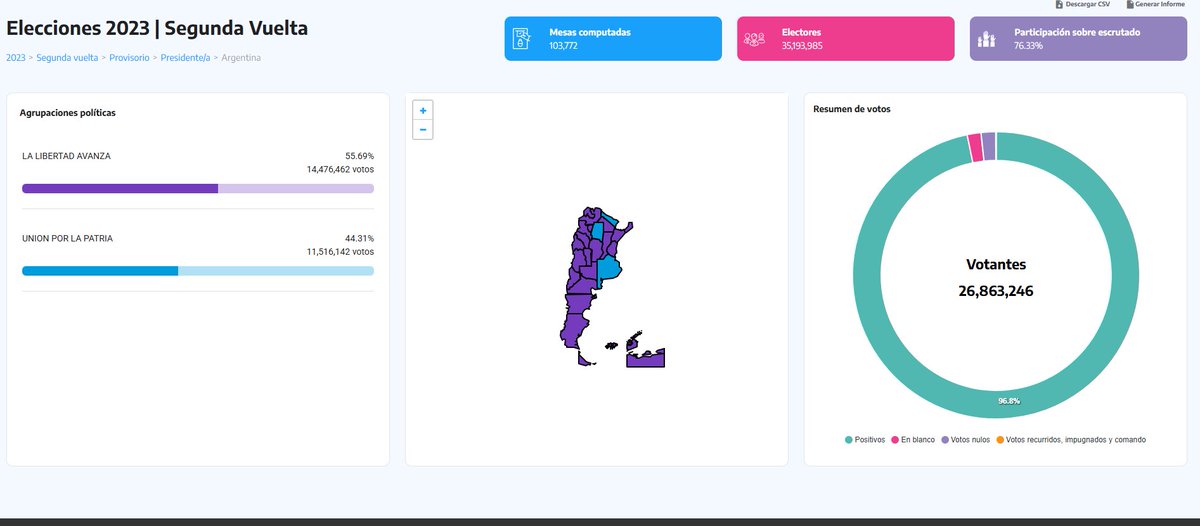Click LA LIBERTAD AVANZA party name
1200x526 pixels.
pyautogui.click(x=66, y=156)
